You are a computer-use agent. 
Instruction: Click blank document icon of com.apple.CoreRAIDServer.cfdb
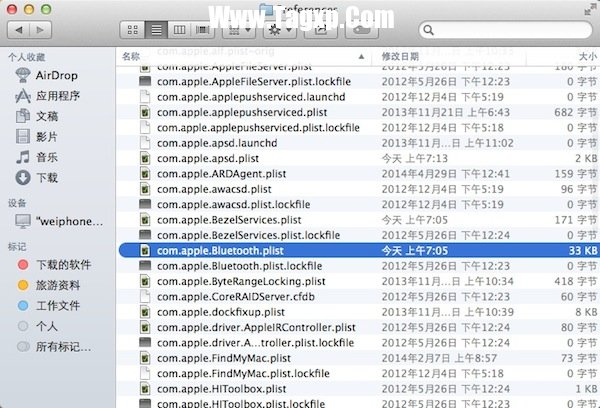click(x=145, y=297)
